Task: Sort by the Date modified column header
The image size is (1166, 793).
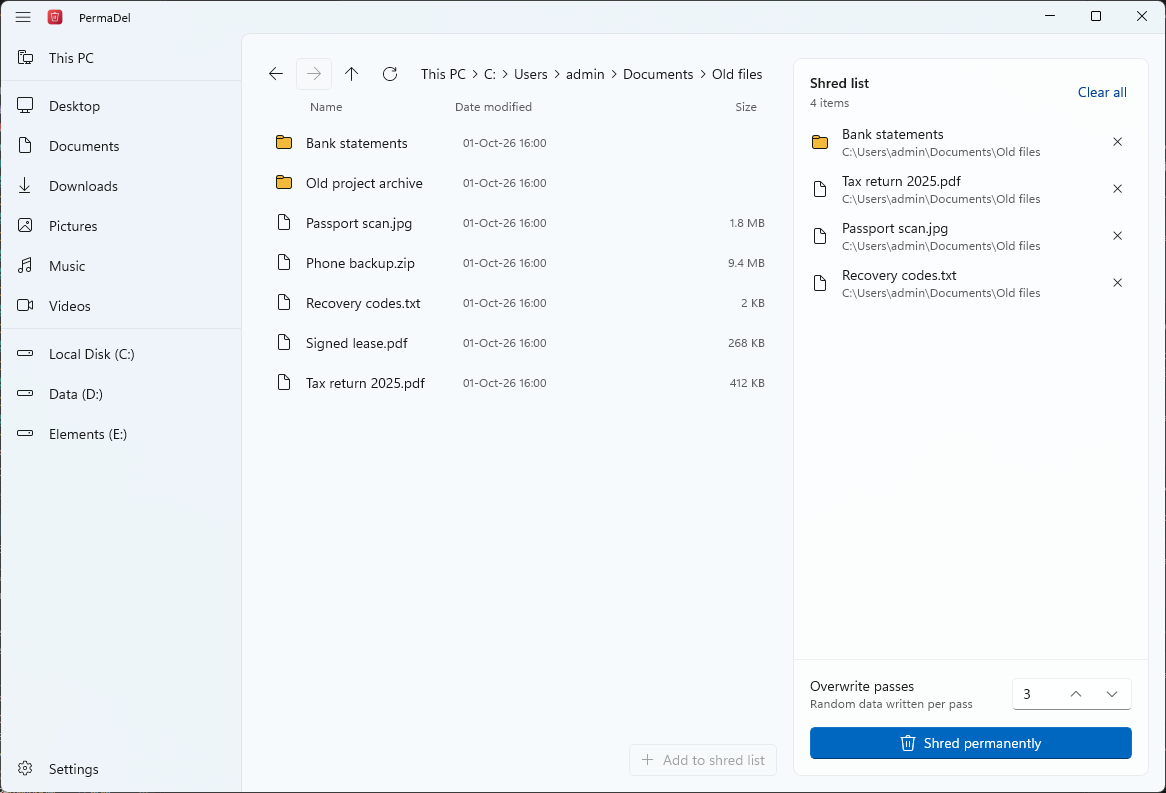Action: click(493, 107)
